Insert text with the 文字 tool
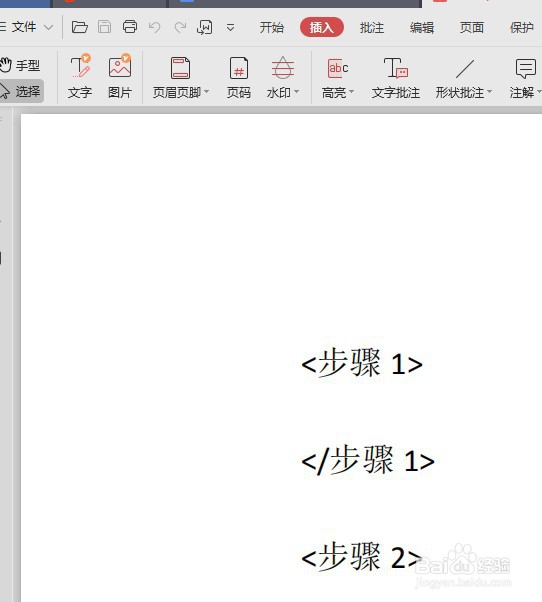Image resolution: width=542 pixels, height=602 pixels. click(x=80, y=77)
